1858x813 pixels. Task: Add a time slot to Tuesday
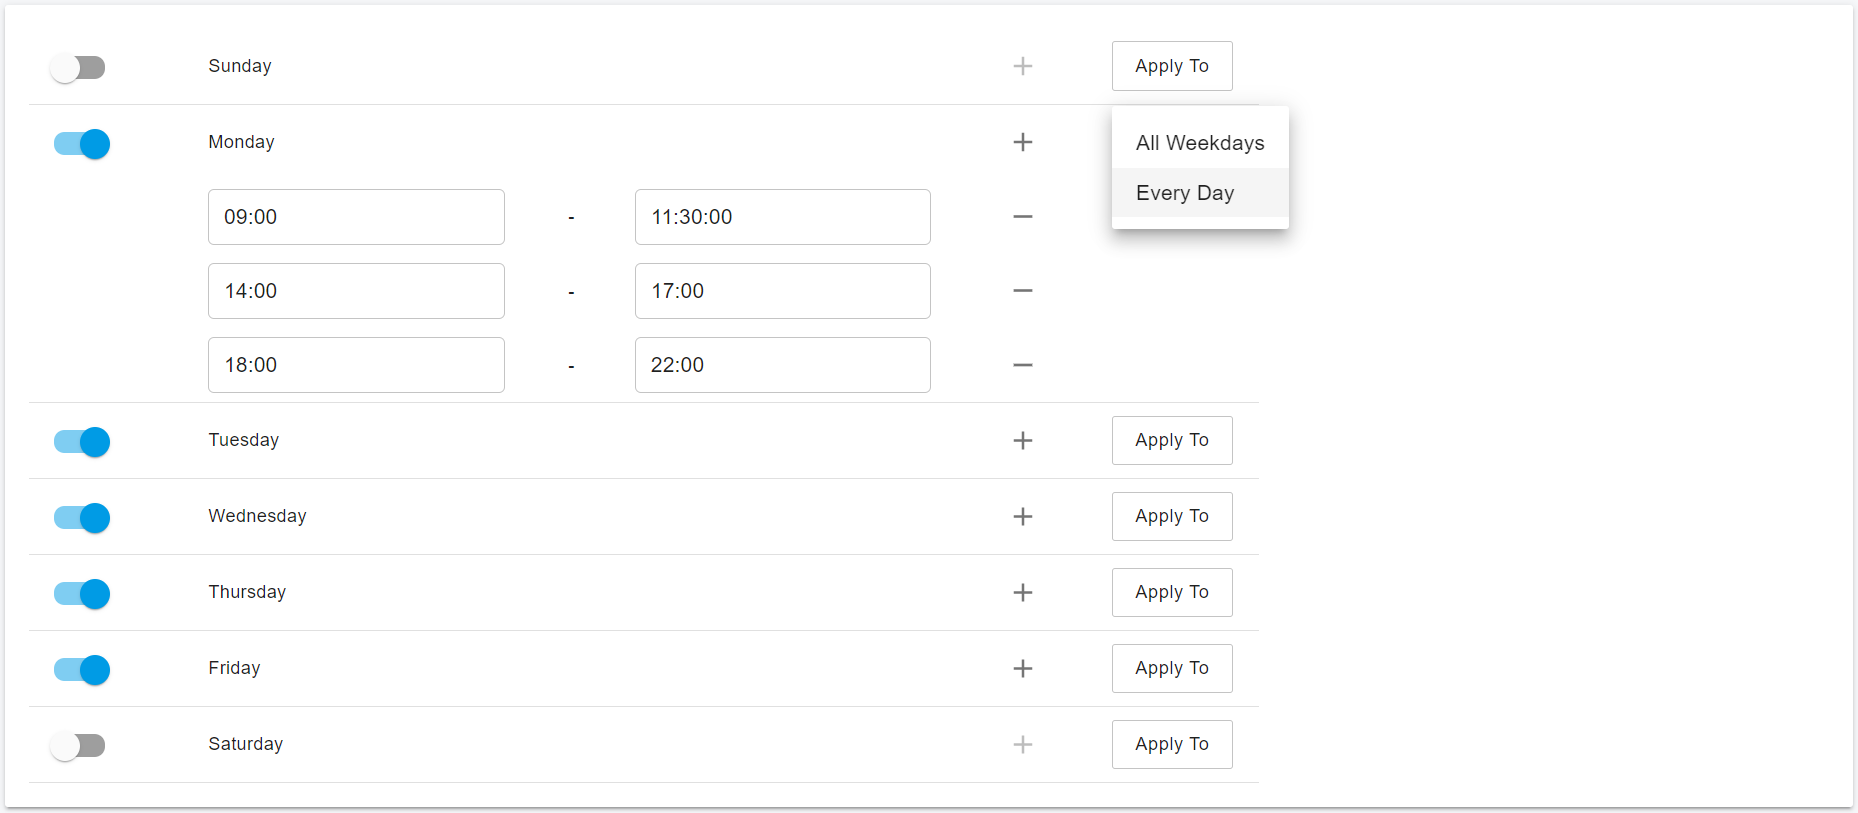[x=1022, y=440]
